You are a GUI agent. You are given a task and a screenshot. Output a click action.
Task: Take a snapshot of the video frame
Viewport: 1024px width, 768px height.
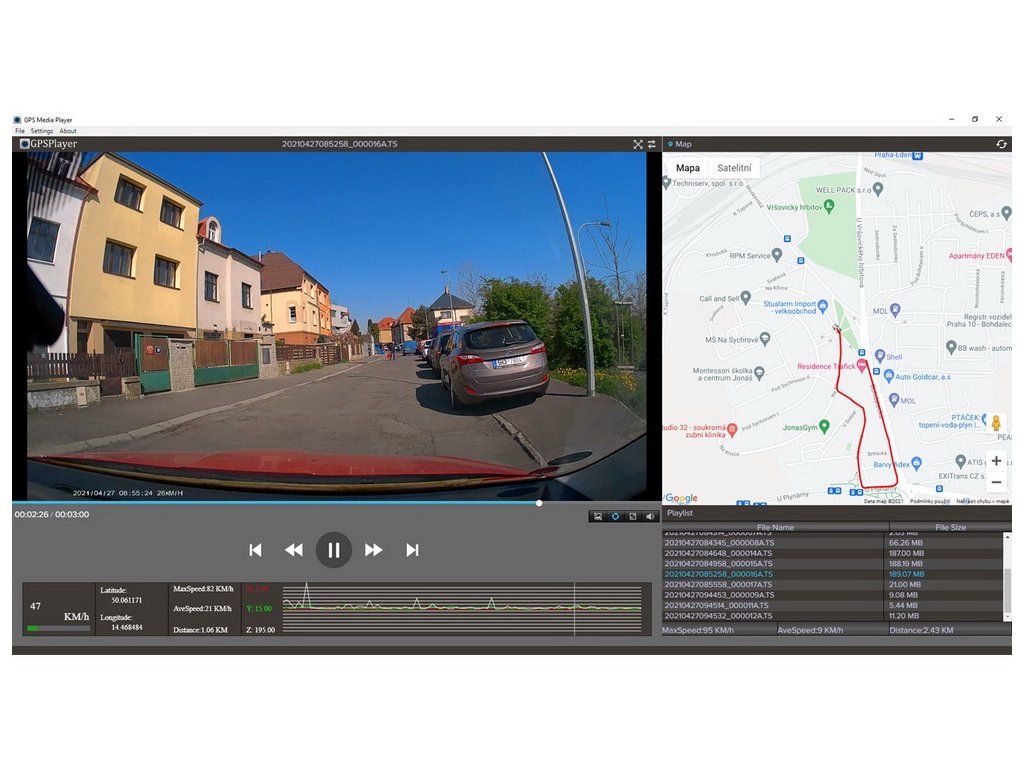tap(597, 516)
